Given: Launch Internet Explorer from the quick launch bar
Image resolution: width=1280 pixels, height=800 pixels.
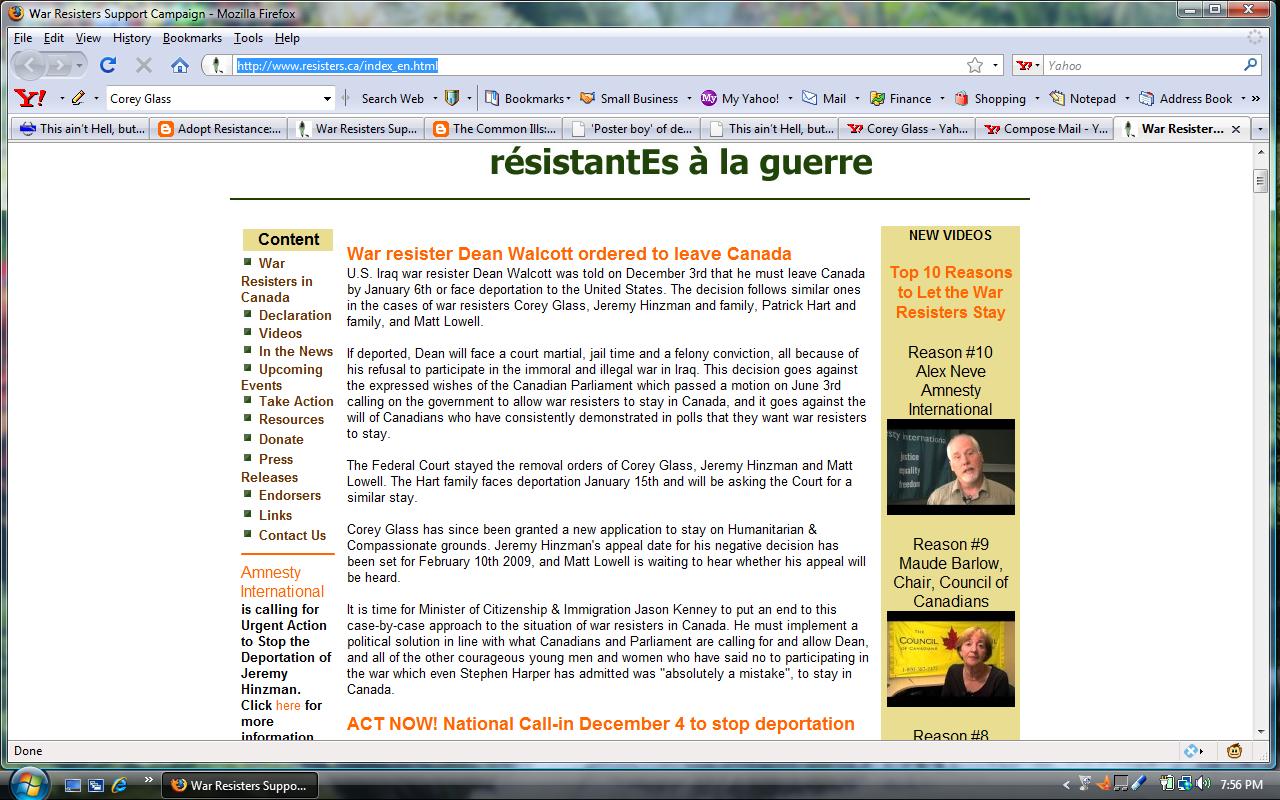Looking at the screenshot, I should [x=119, y=785].
